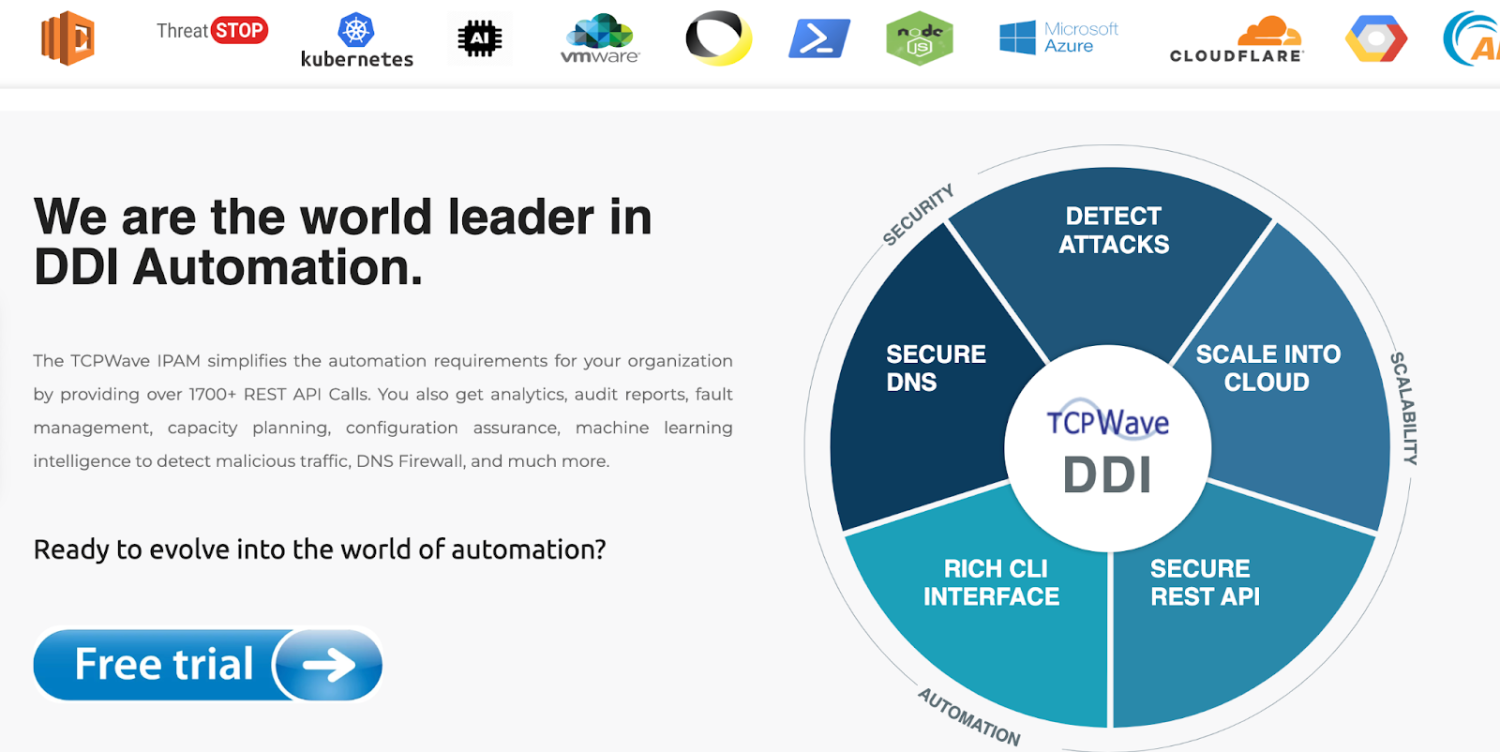Click the orange AWS Lambda logo

[68, 38]
